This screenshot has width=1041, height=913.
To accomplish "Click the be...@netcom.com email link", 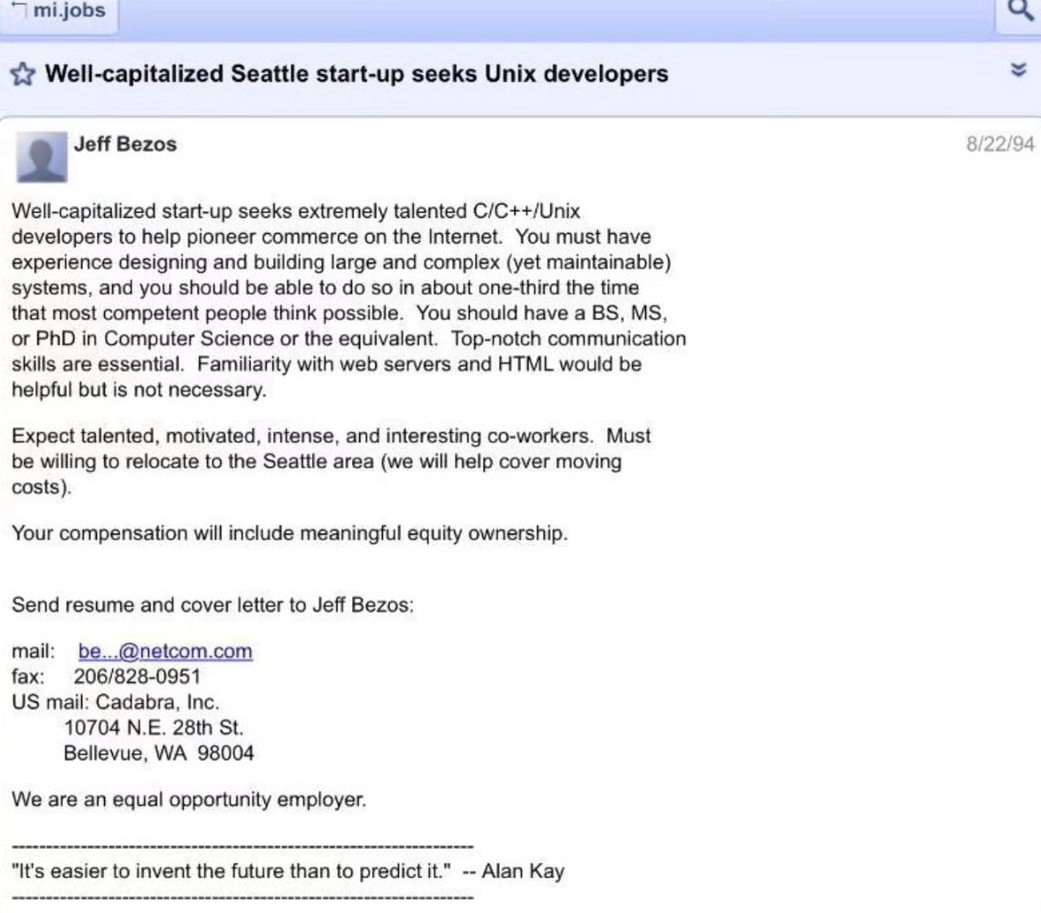I will pyautogui.click(x=165, y=651).
